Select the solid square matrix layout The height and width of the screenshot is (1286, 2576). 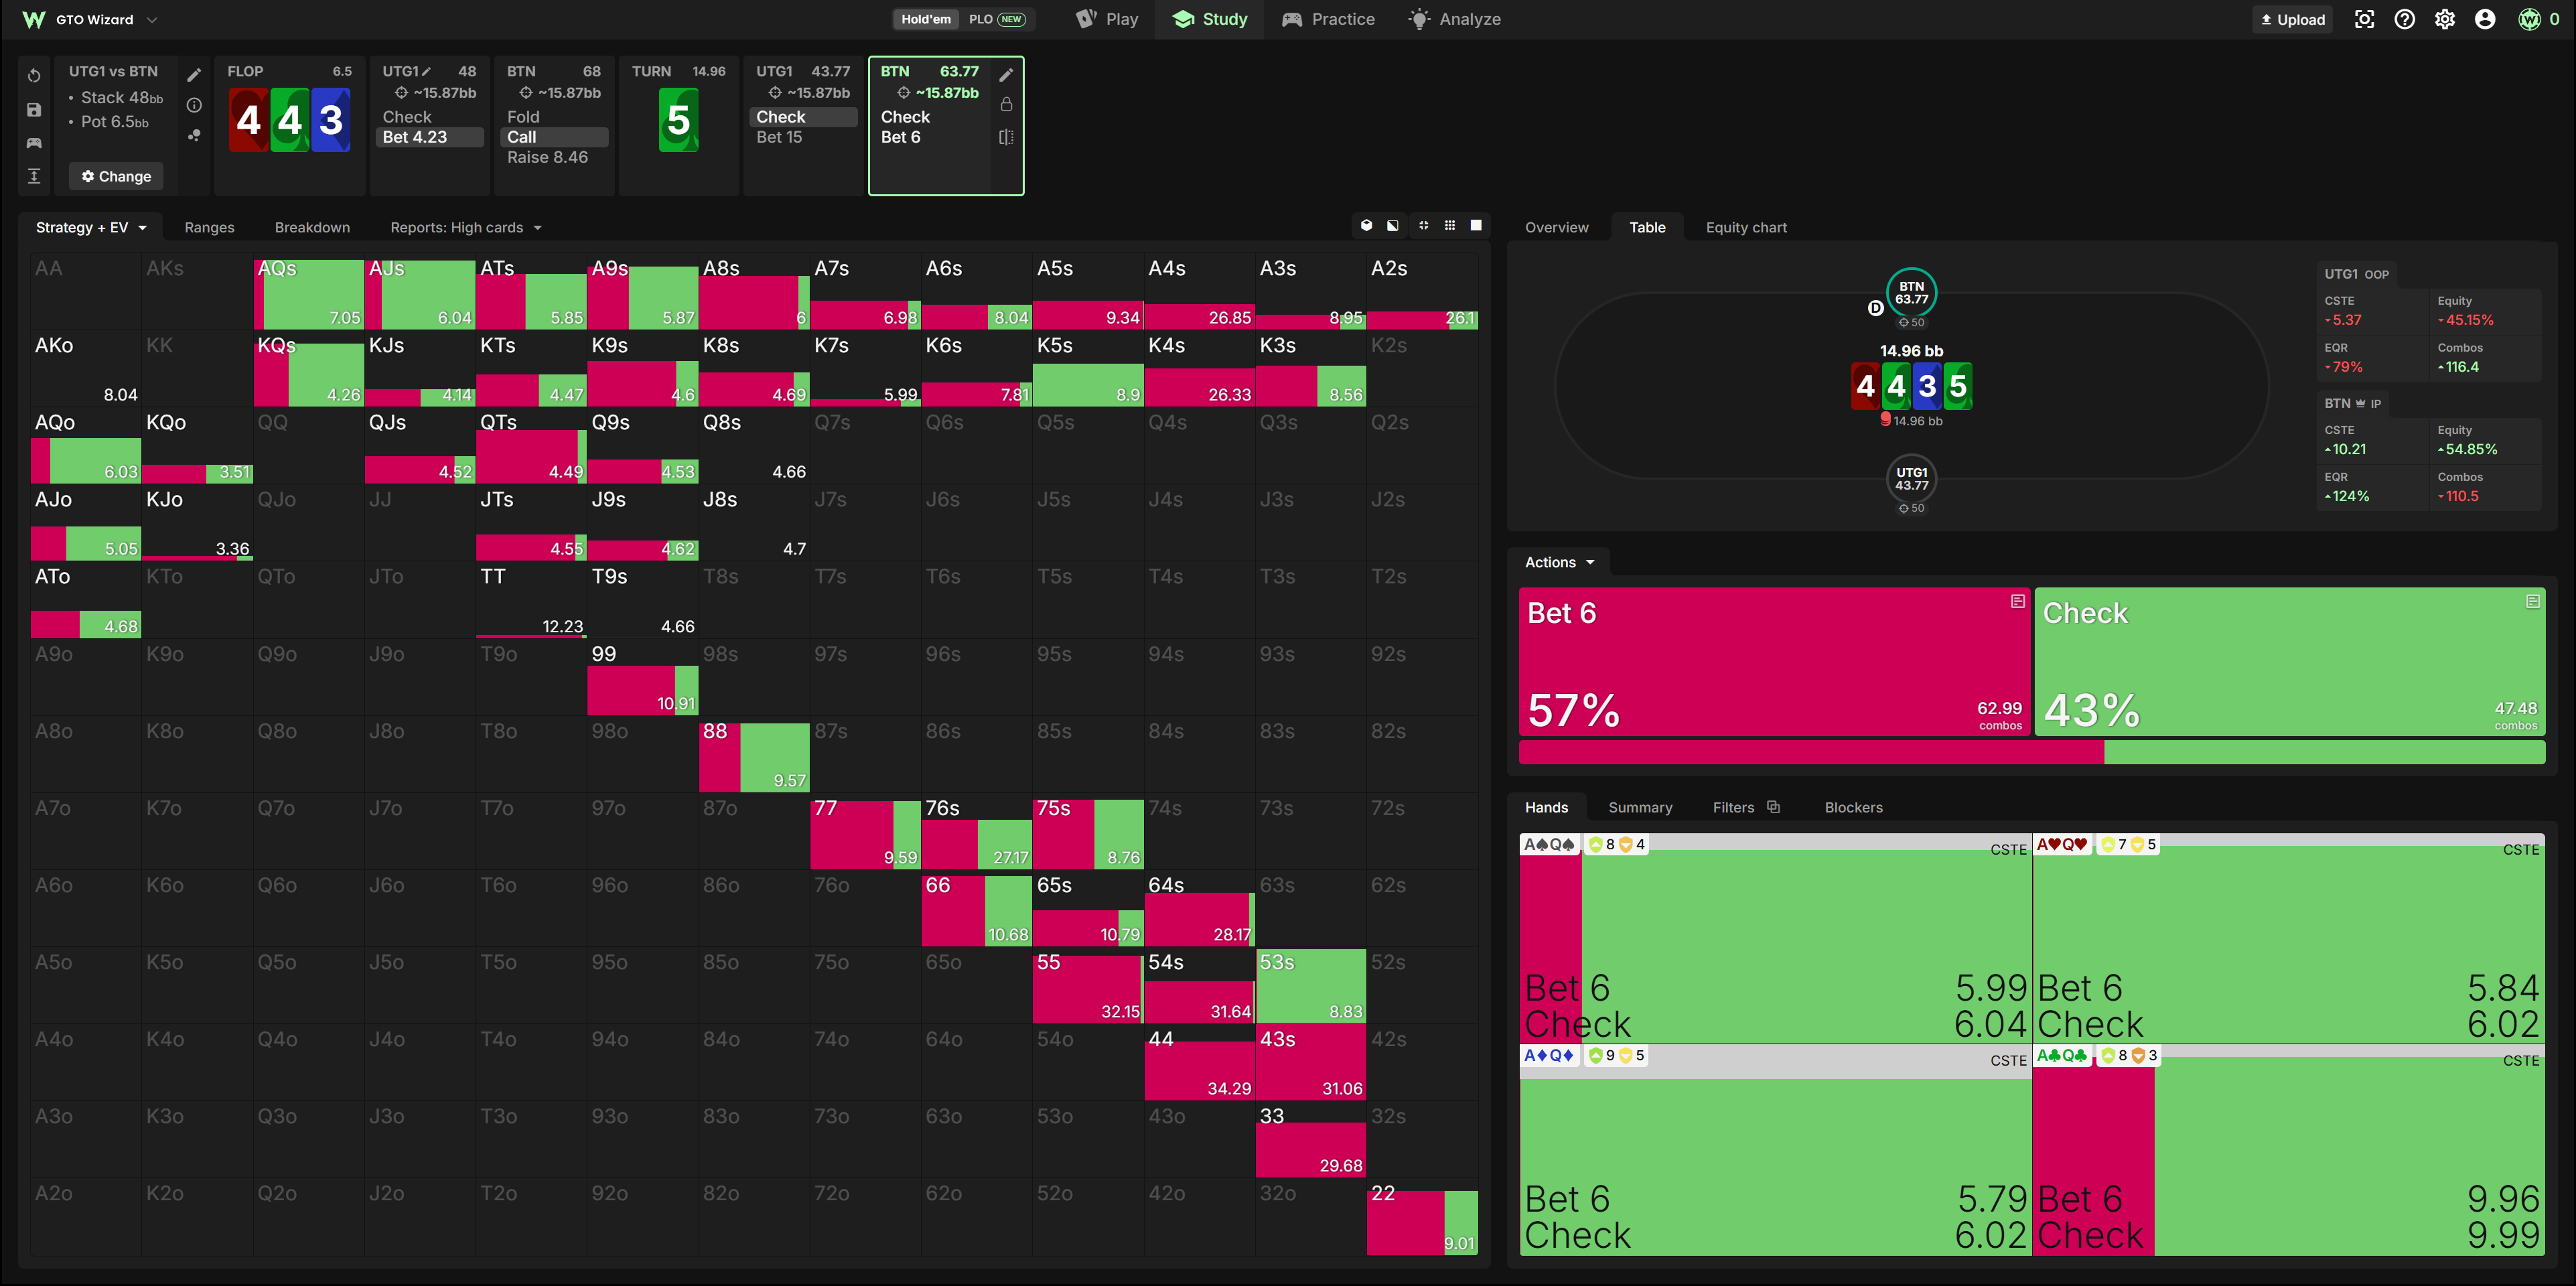pos(1475,226)
